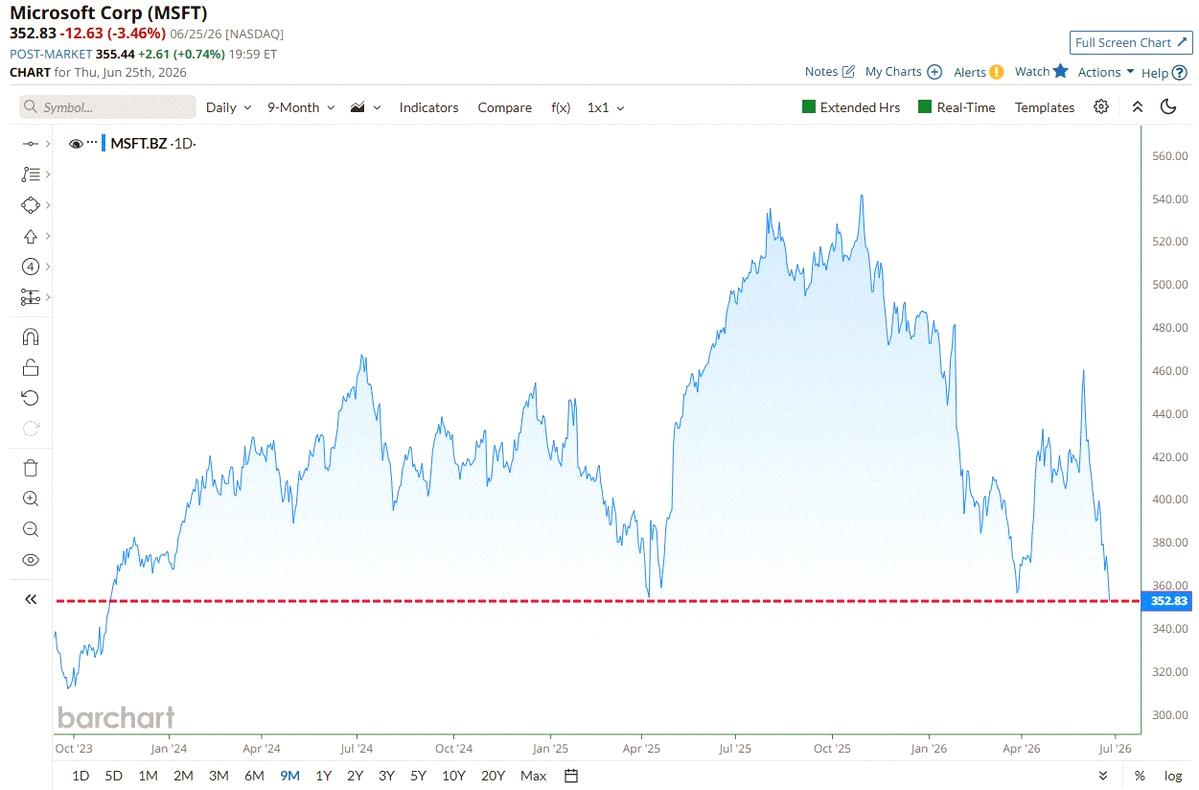
Task: Select the 5Y time range
Action: pyautogui.click(x=418, y=775)
